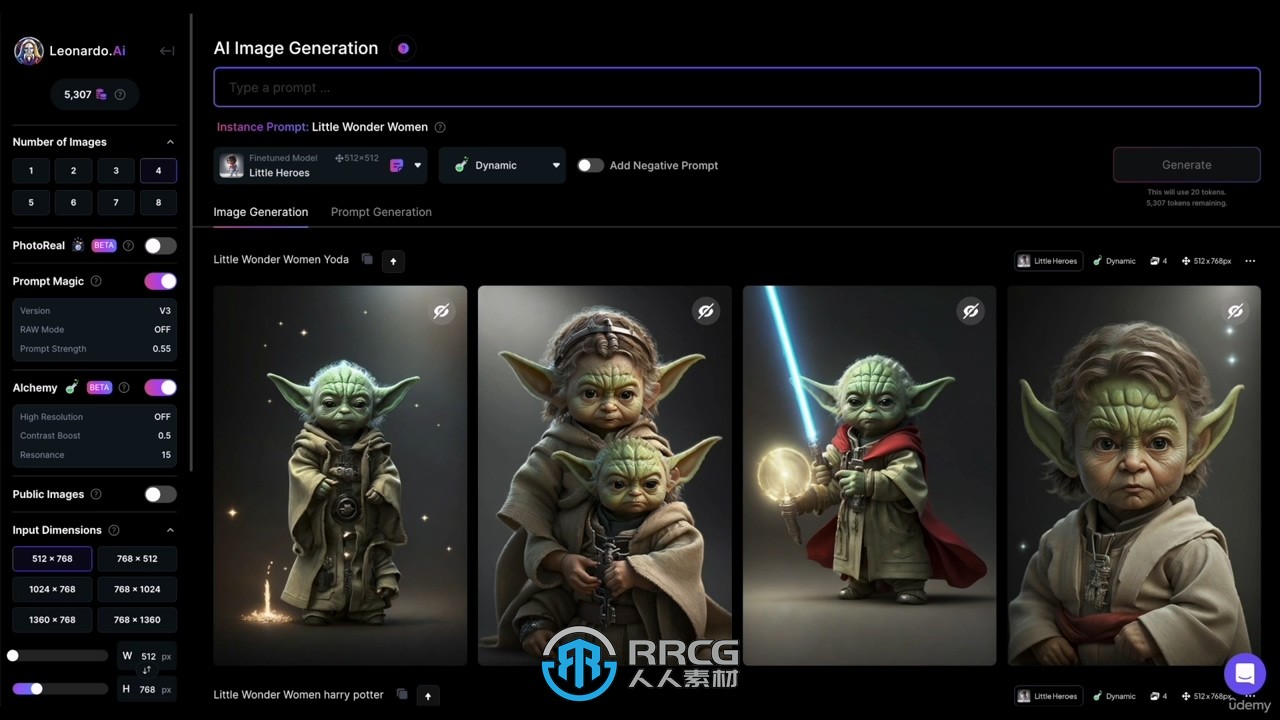Screen dimensions: 1280x720
Task: Toggle visibility on lightsaber Yoda image
Action: [x=970, y=311]
